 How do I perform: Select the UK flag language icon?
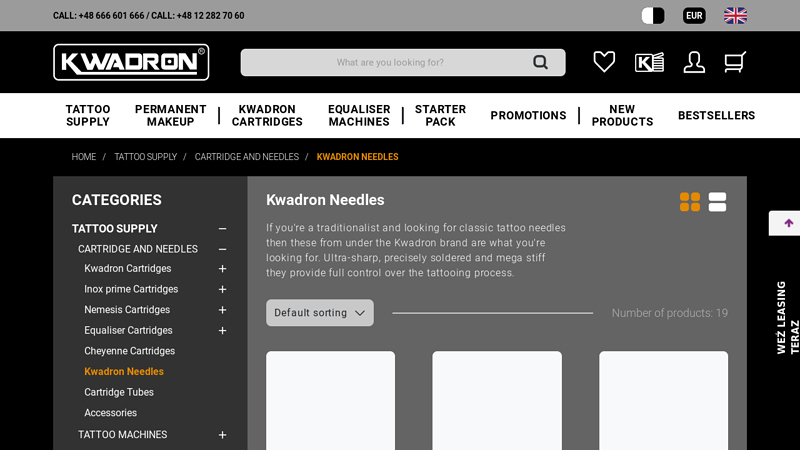click(x=735, y=16)
